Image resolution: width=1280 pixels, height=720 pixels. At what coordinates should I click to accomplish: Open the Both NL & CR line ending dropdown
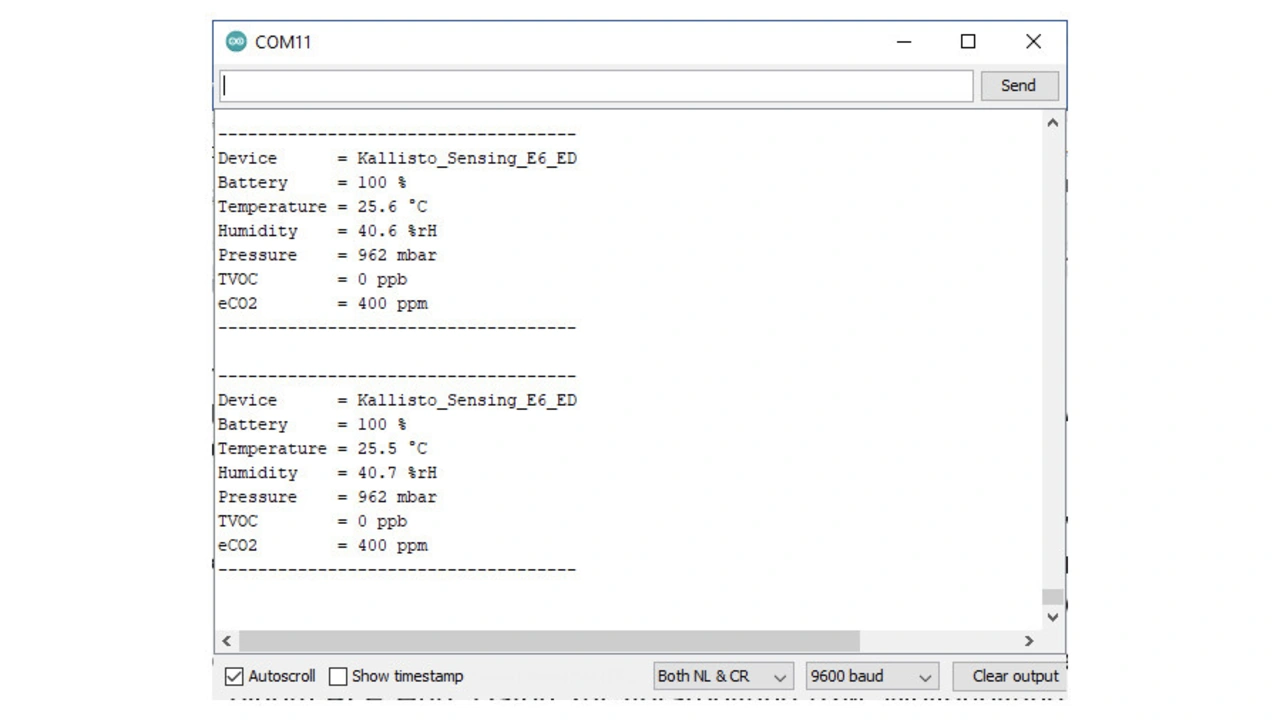click(x=723, y=677)
